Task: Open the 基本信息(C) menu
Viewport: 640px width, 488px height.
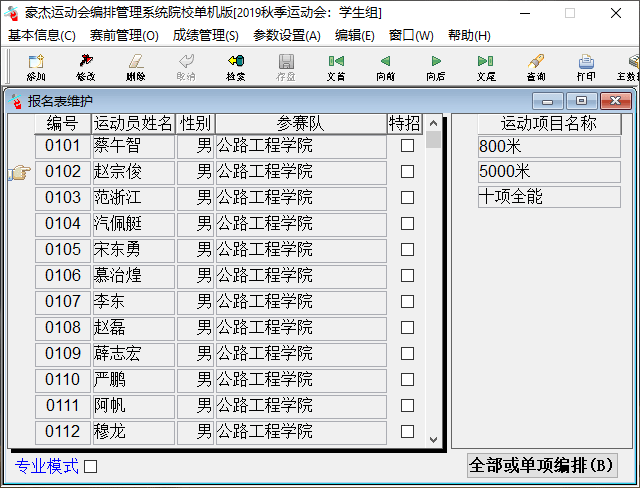Action: [x=42, y=35]
